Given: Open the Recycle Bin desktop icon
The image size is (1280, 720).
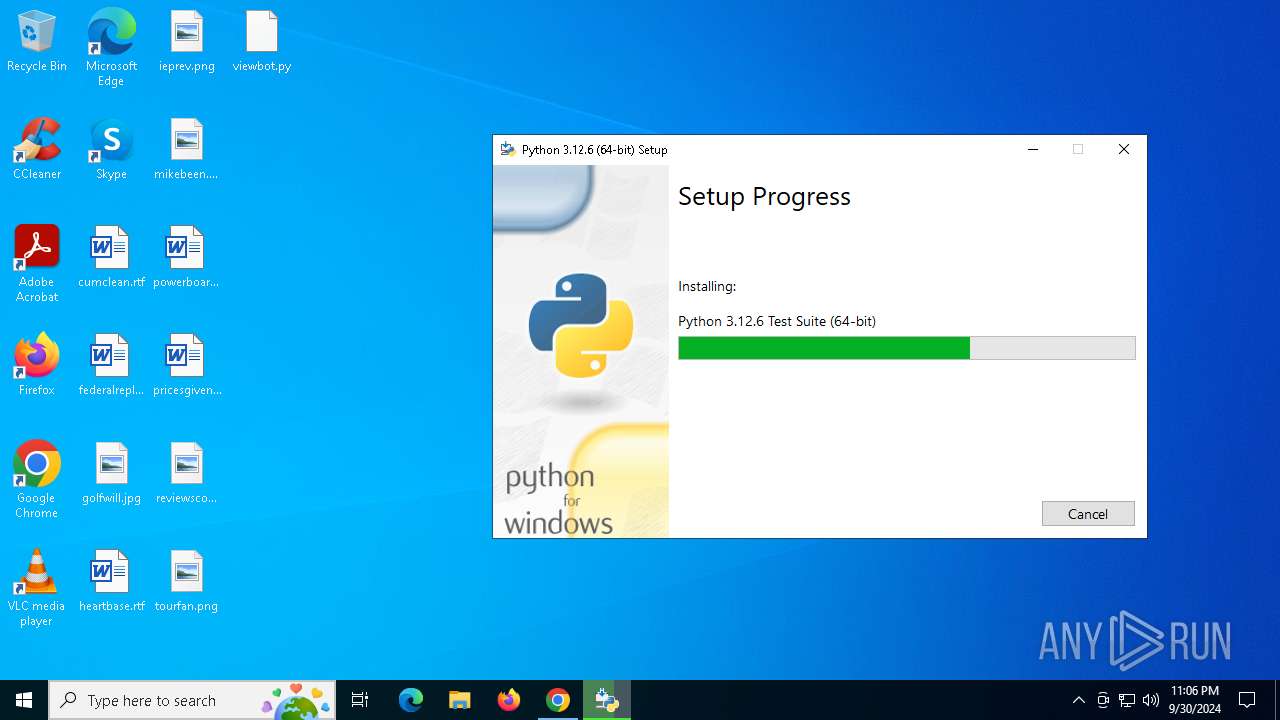Looking at the screenshot, I should (37, 42).
